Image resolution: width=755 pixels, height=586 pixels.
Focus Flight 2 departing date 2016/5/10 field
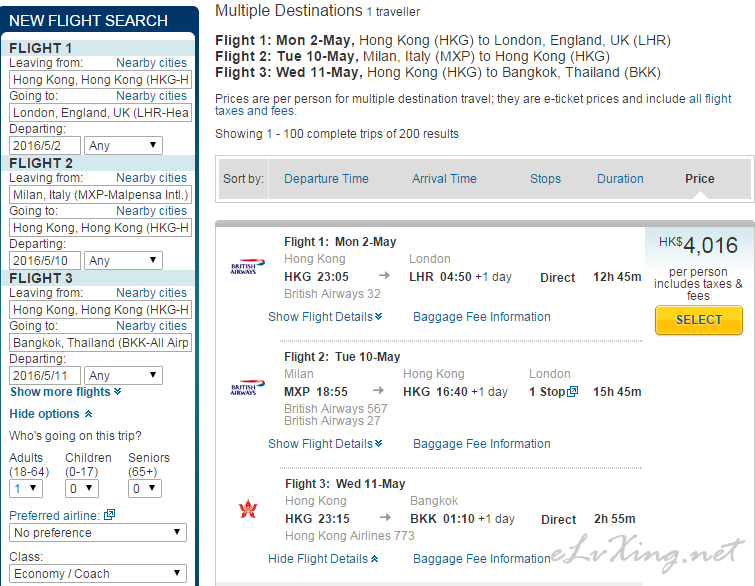click(45, 260)
